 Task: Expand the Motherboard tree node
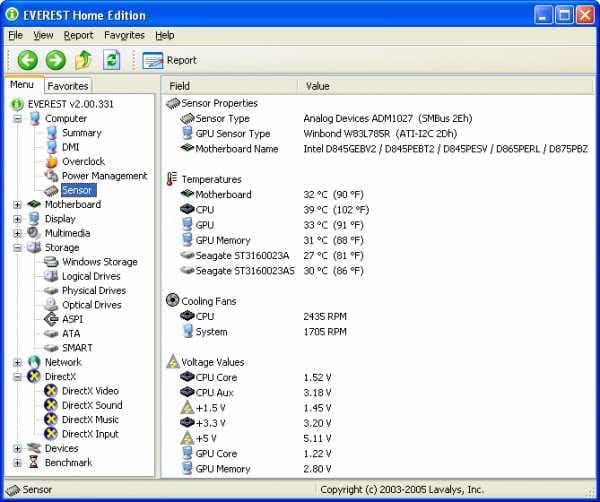click(17, 205)
